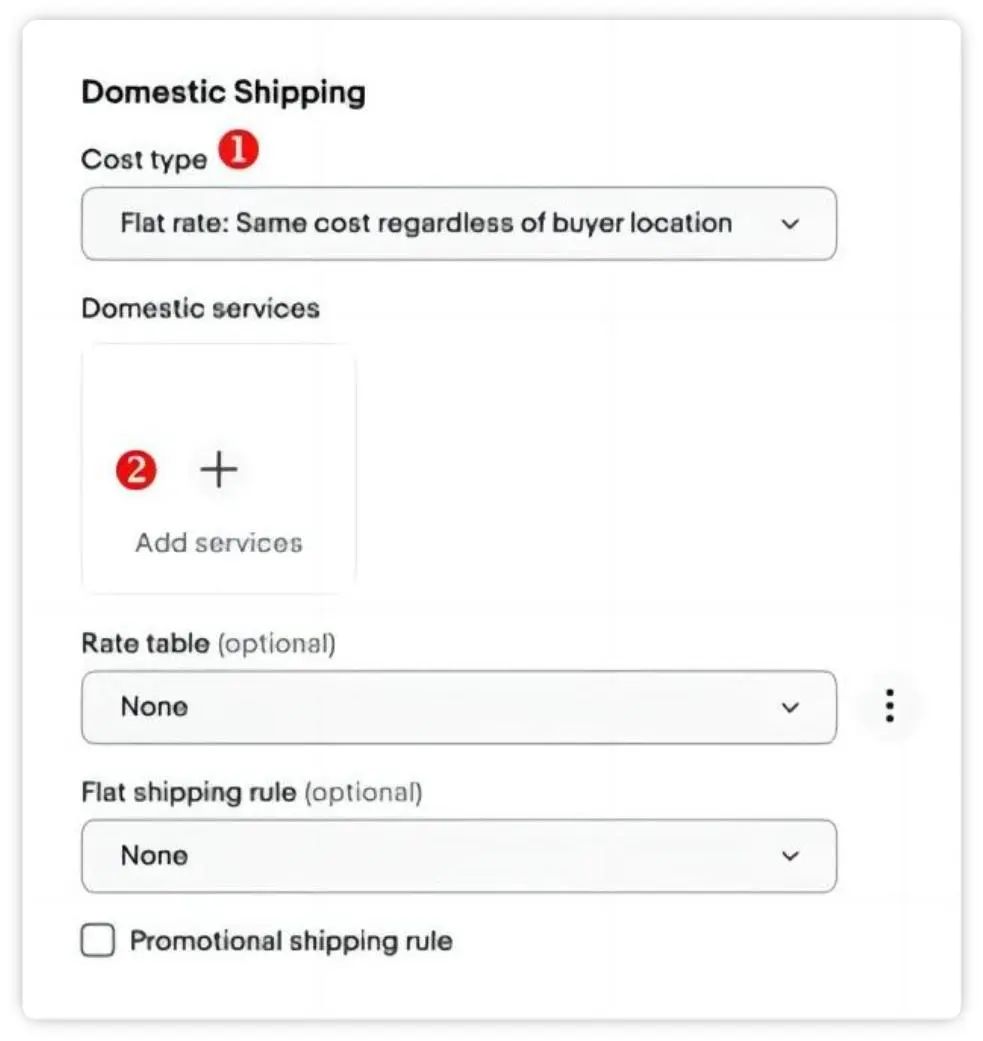Click the chevron on Flat shipping rule selector
Screen dimensions: 983x1041
791,856
